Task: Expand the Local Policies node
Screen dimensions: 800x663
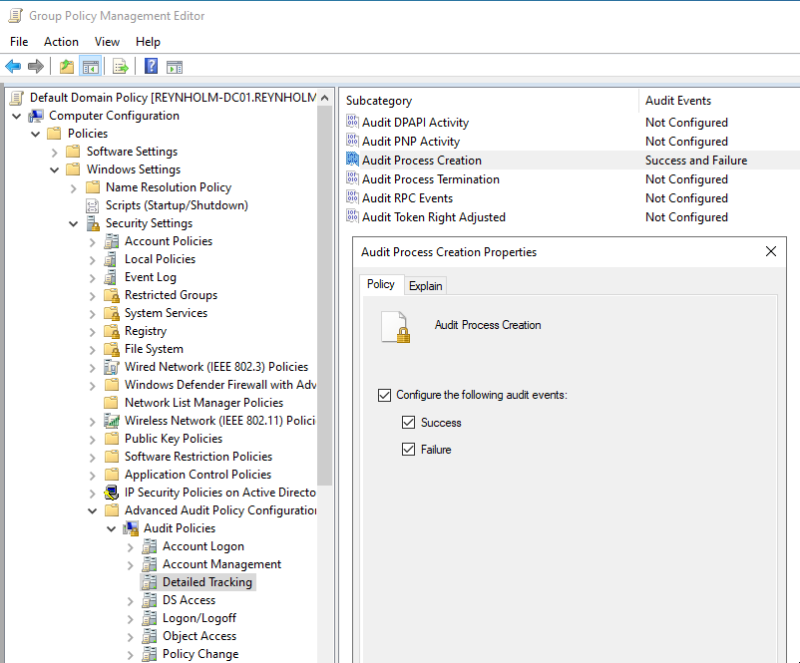Action: coord(92,260)
